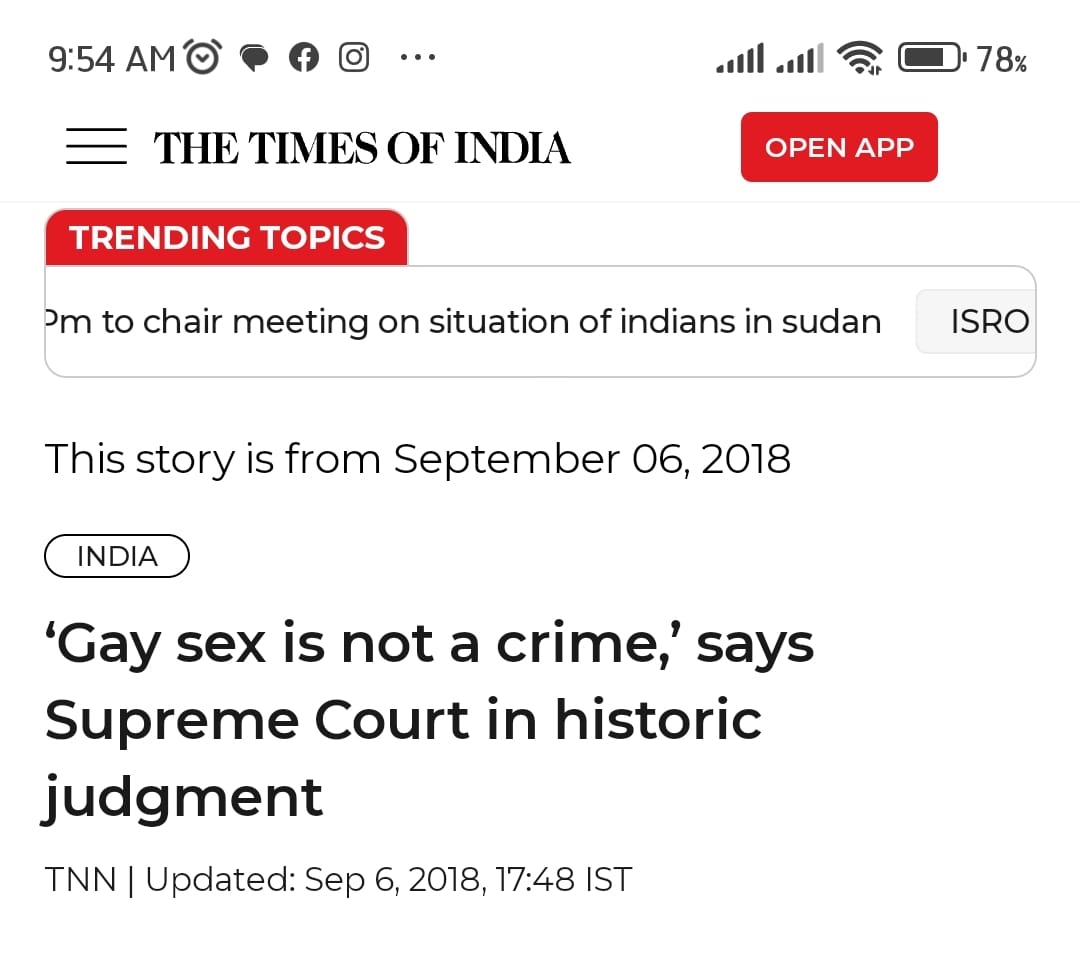This screenshot has height=963, width=1080.
Task: Tap the 'This story is from' date notice
Action: 418,460
